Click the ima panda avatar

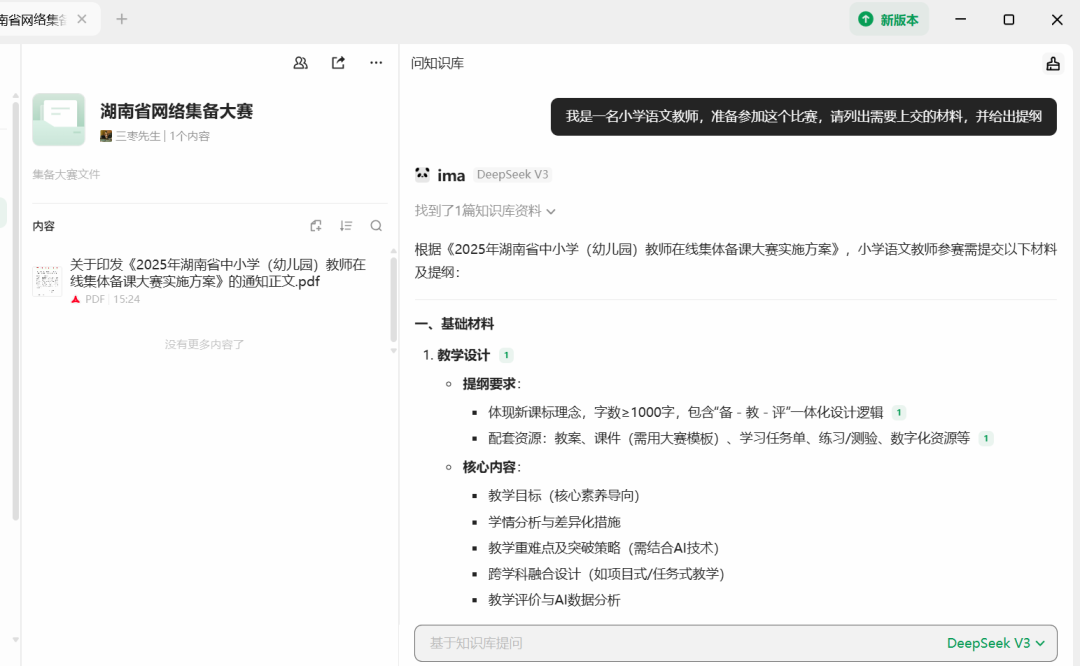point(423,174)
